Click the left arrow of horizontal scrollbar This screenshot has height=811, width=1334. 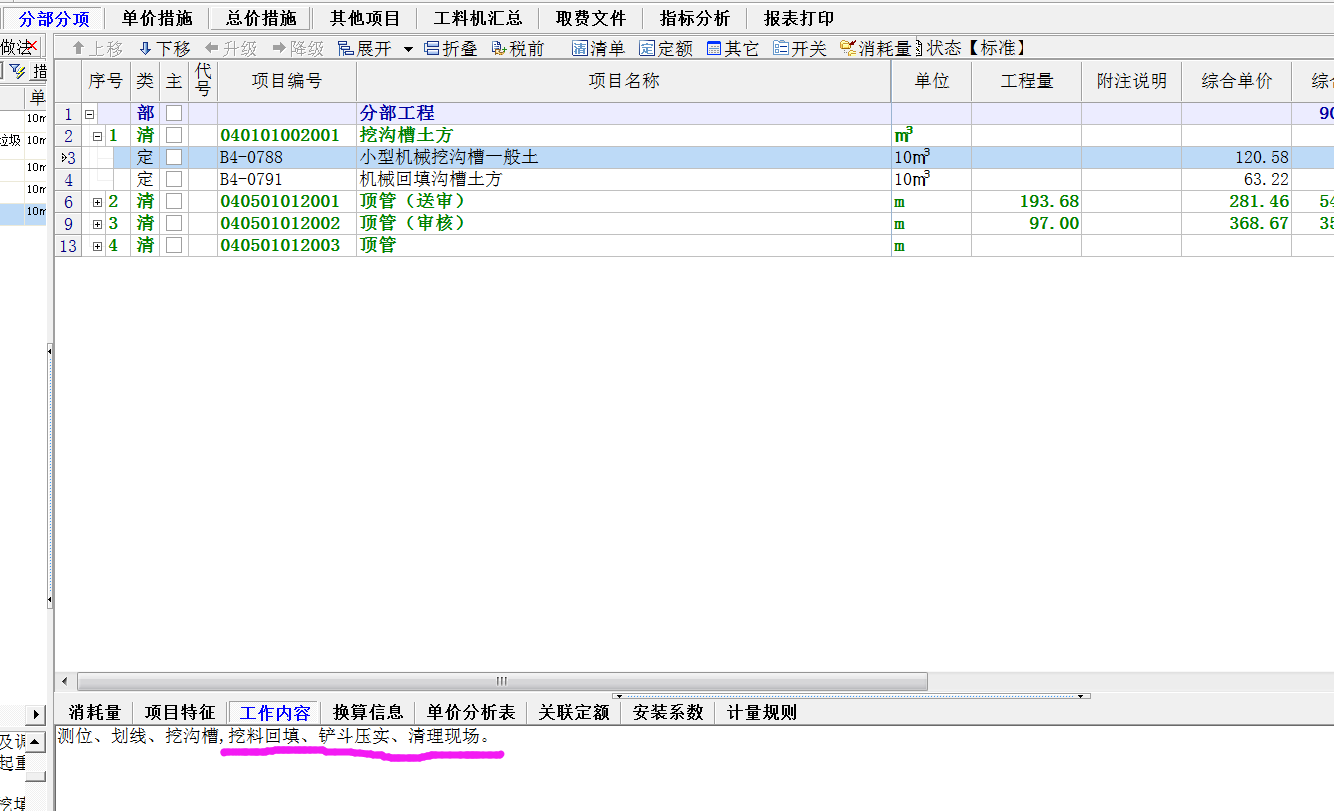[x=65, y=681]
